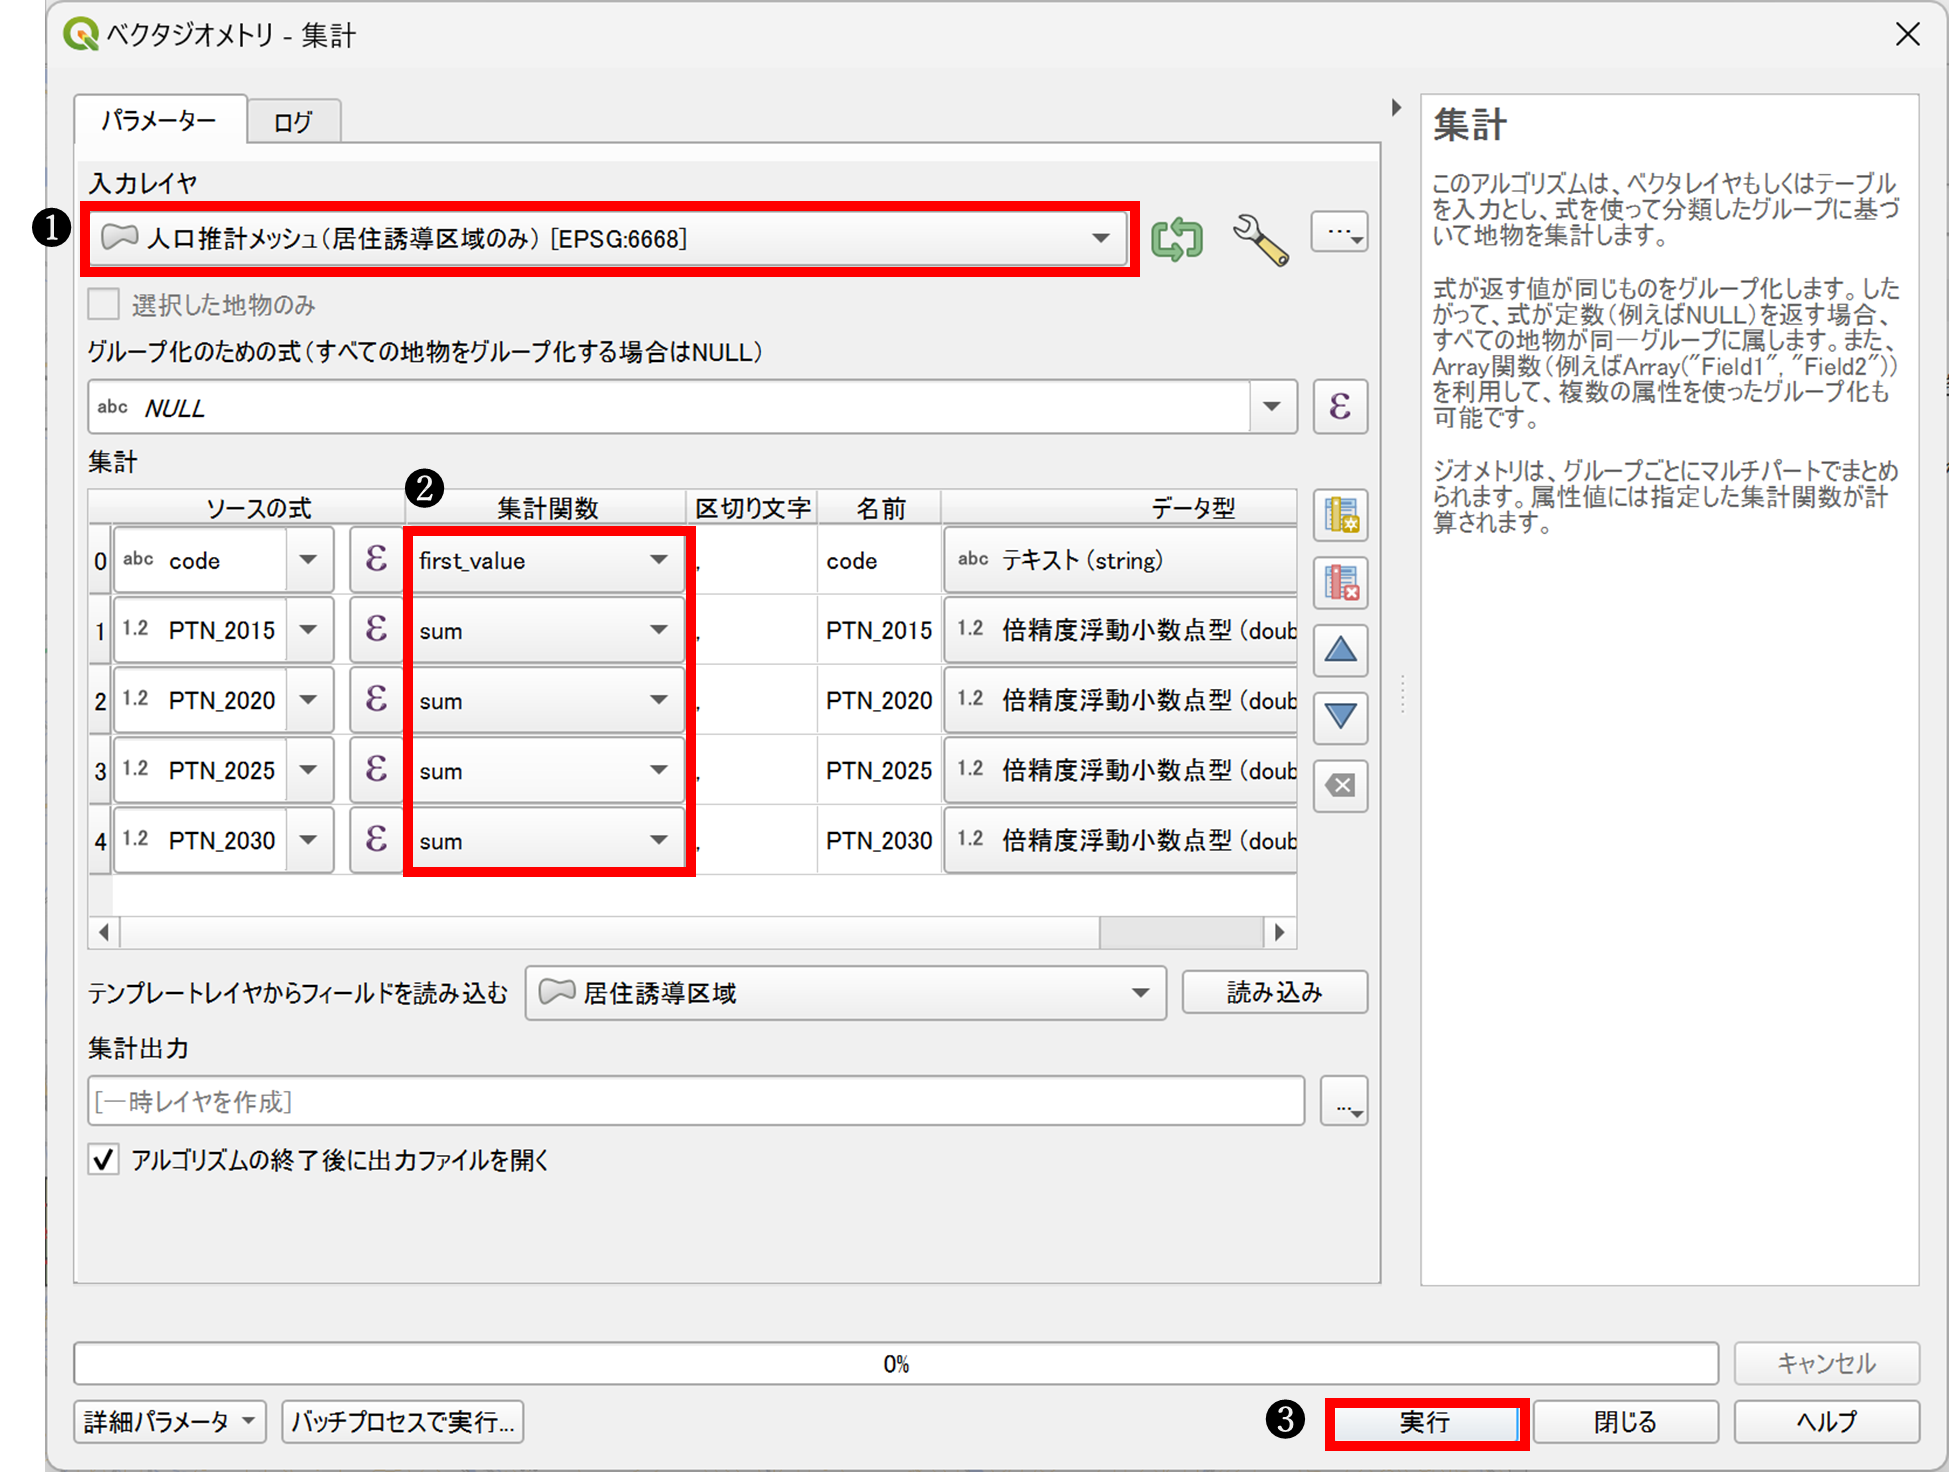Click the delete selected field icon

[1340, 582]
